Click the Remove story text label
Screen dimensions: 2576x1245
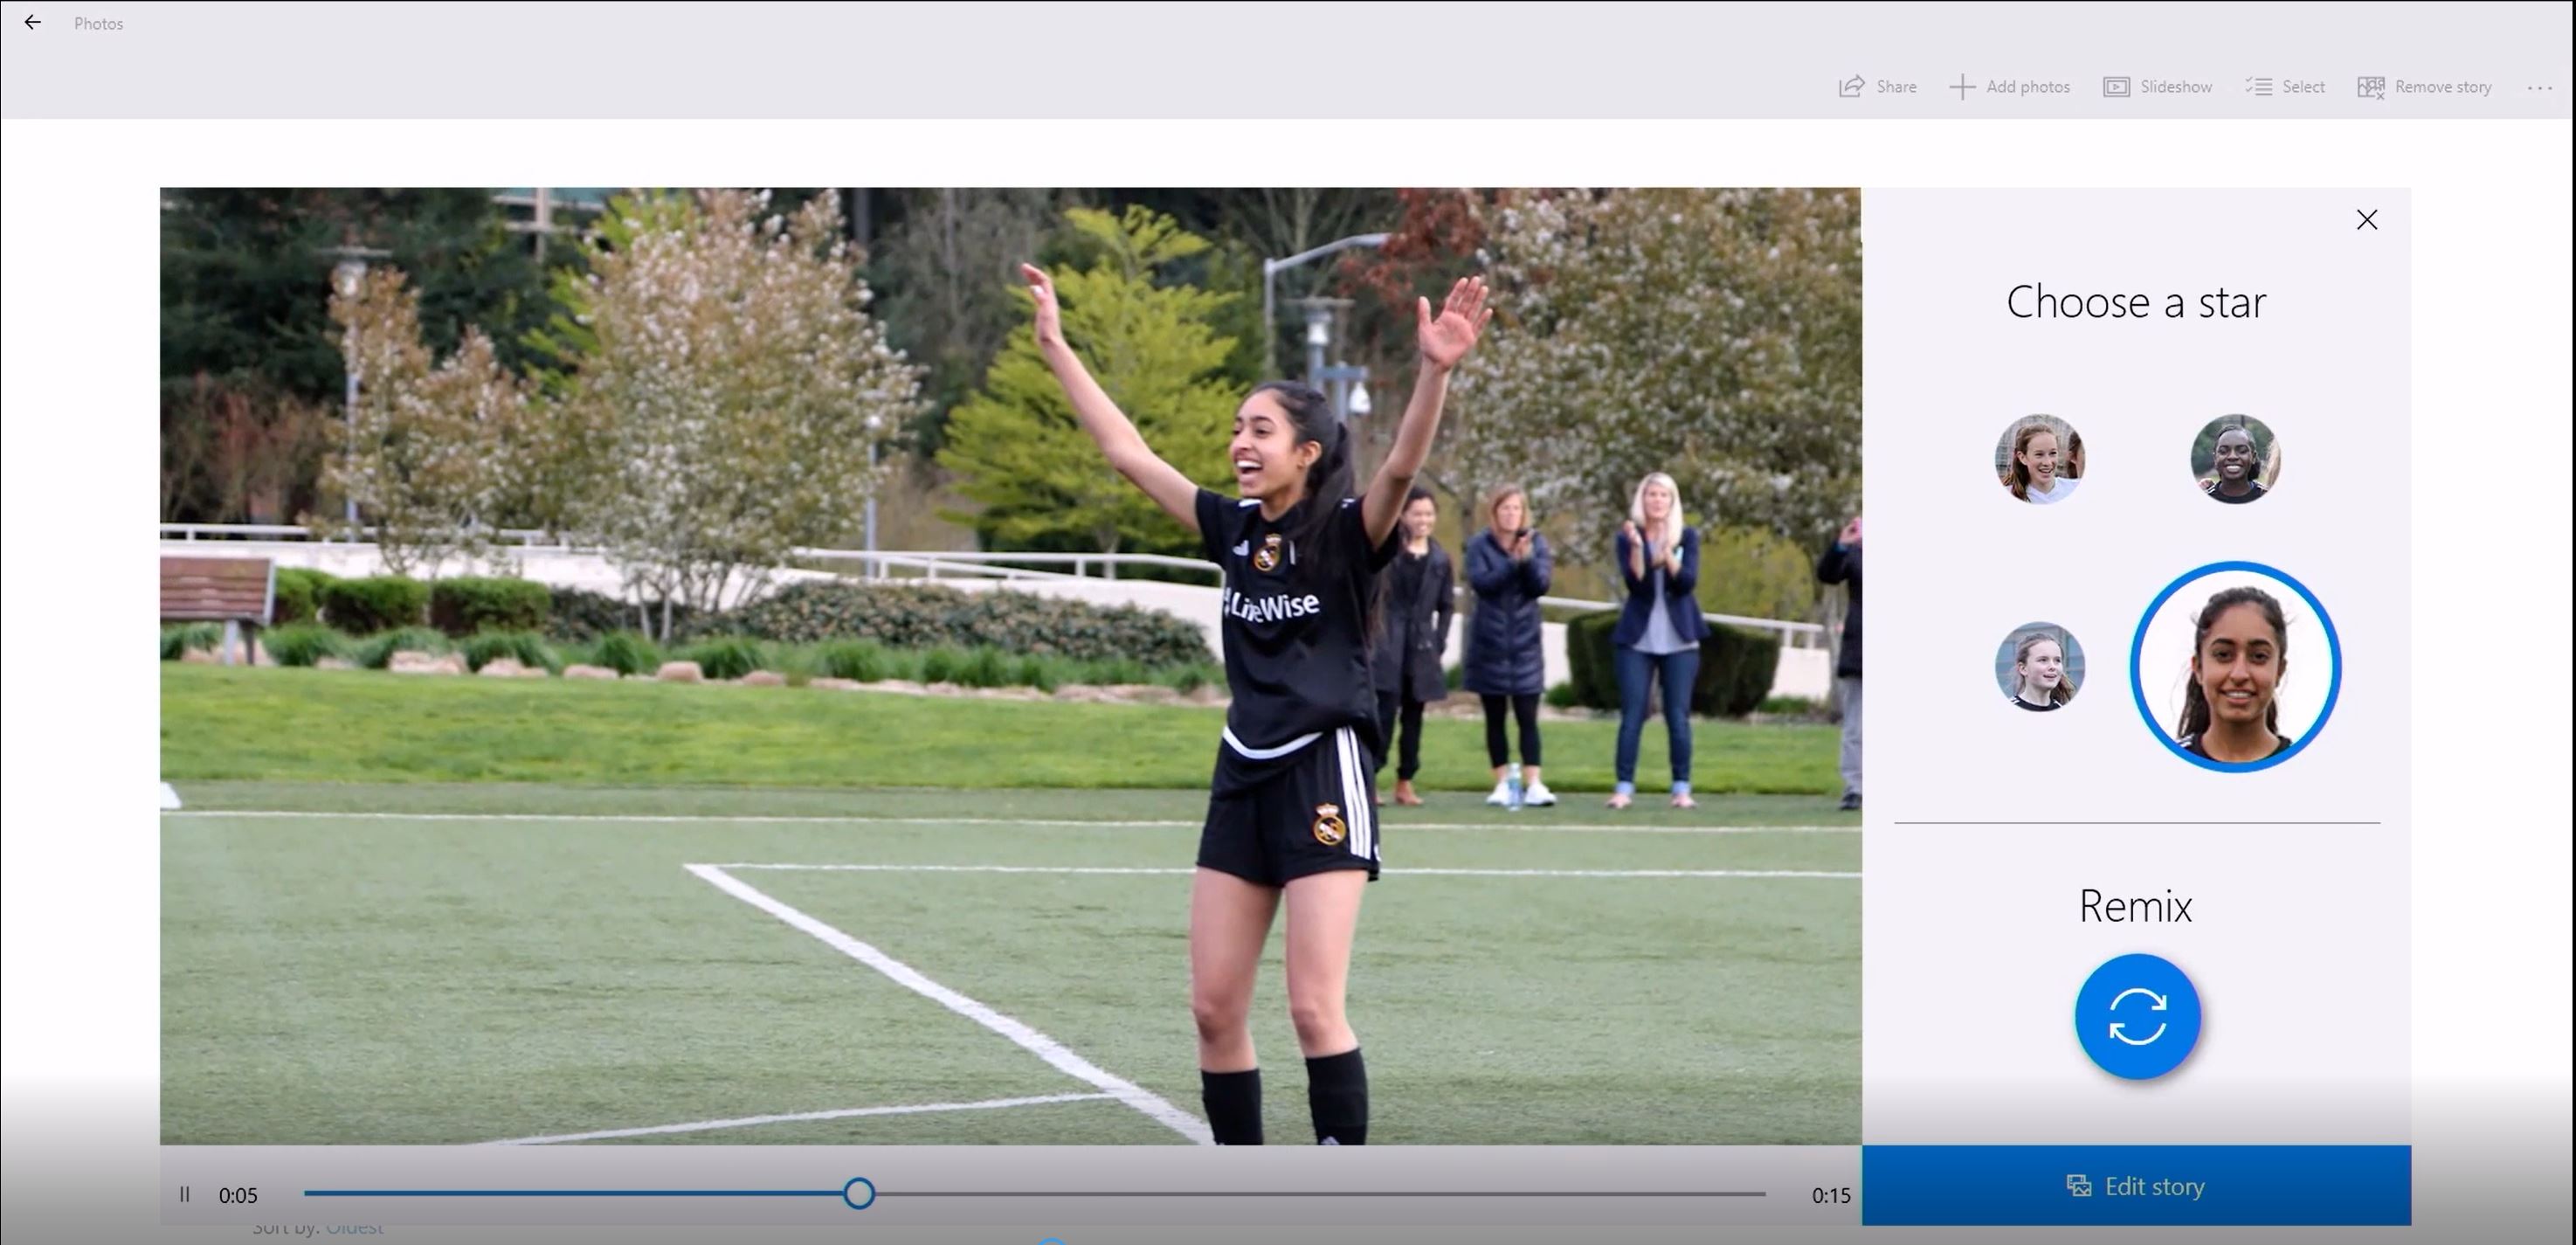pyautogui.click(x=2442, y=87)
